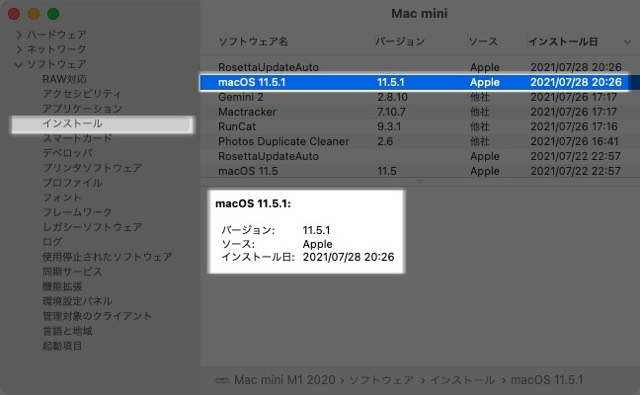Close the window with red button

[x=14, y=14]
